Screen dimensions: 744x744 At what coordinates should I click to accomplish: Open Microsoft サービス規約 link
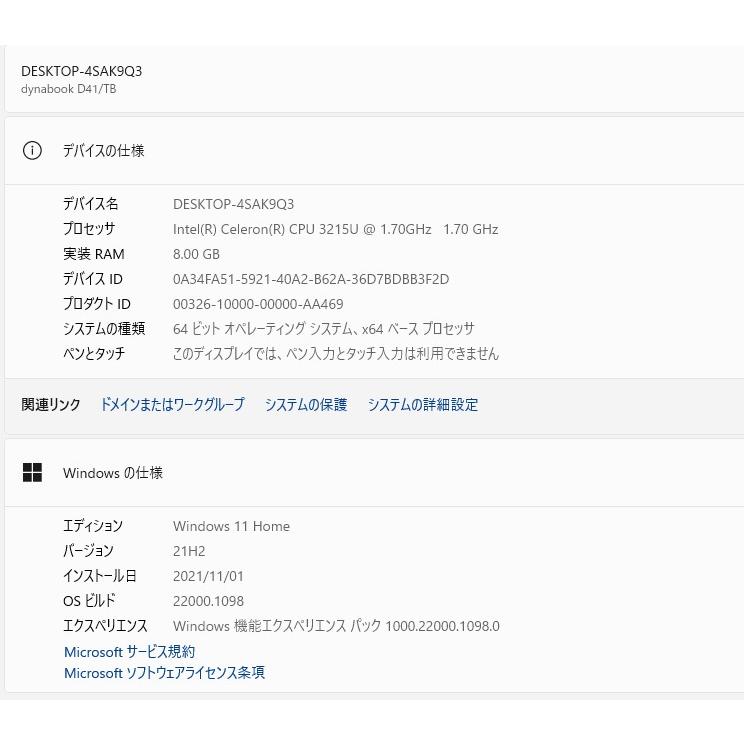(130, 652)
